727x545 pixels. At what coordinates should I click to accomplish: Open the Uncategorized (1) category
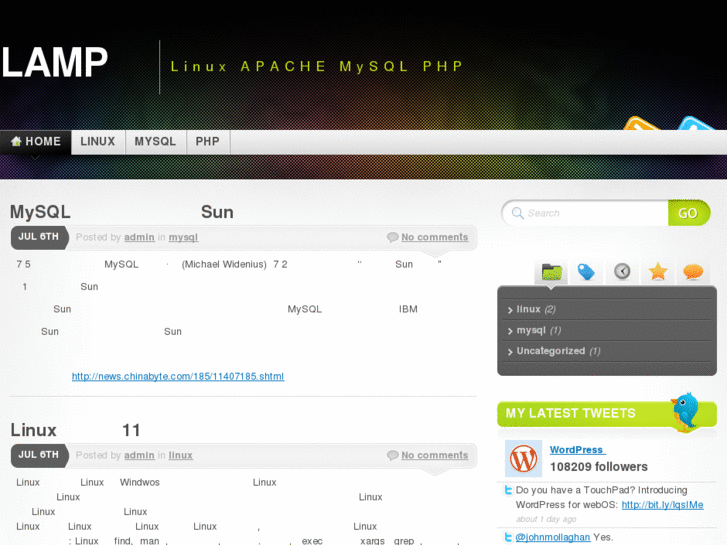558,351
